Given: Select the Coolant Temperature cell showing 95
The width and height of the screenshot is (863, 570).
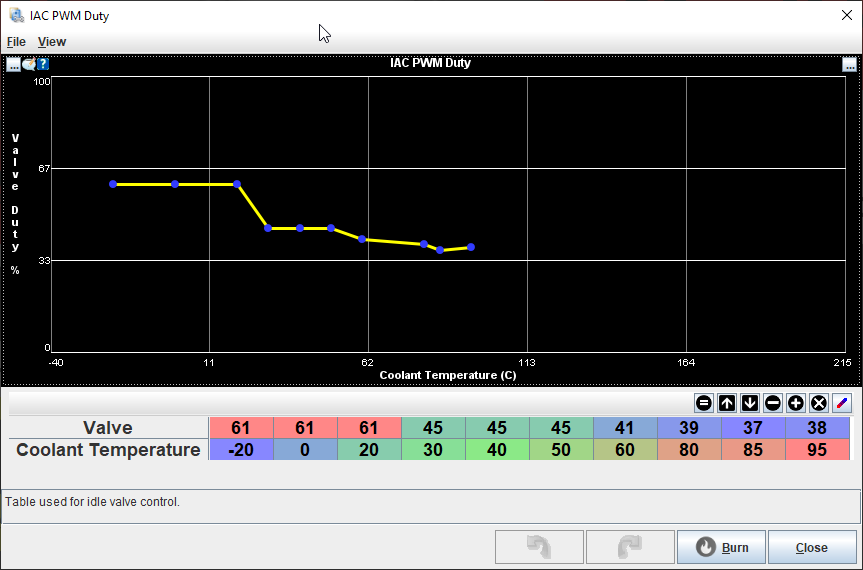Looking at the screenshot, I should pyautogui.click(x=817, y=450).
